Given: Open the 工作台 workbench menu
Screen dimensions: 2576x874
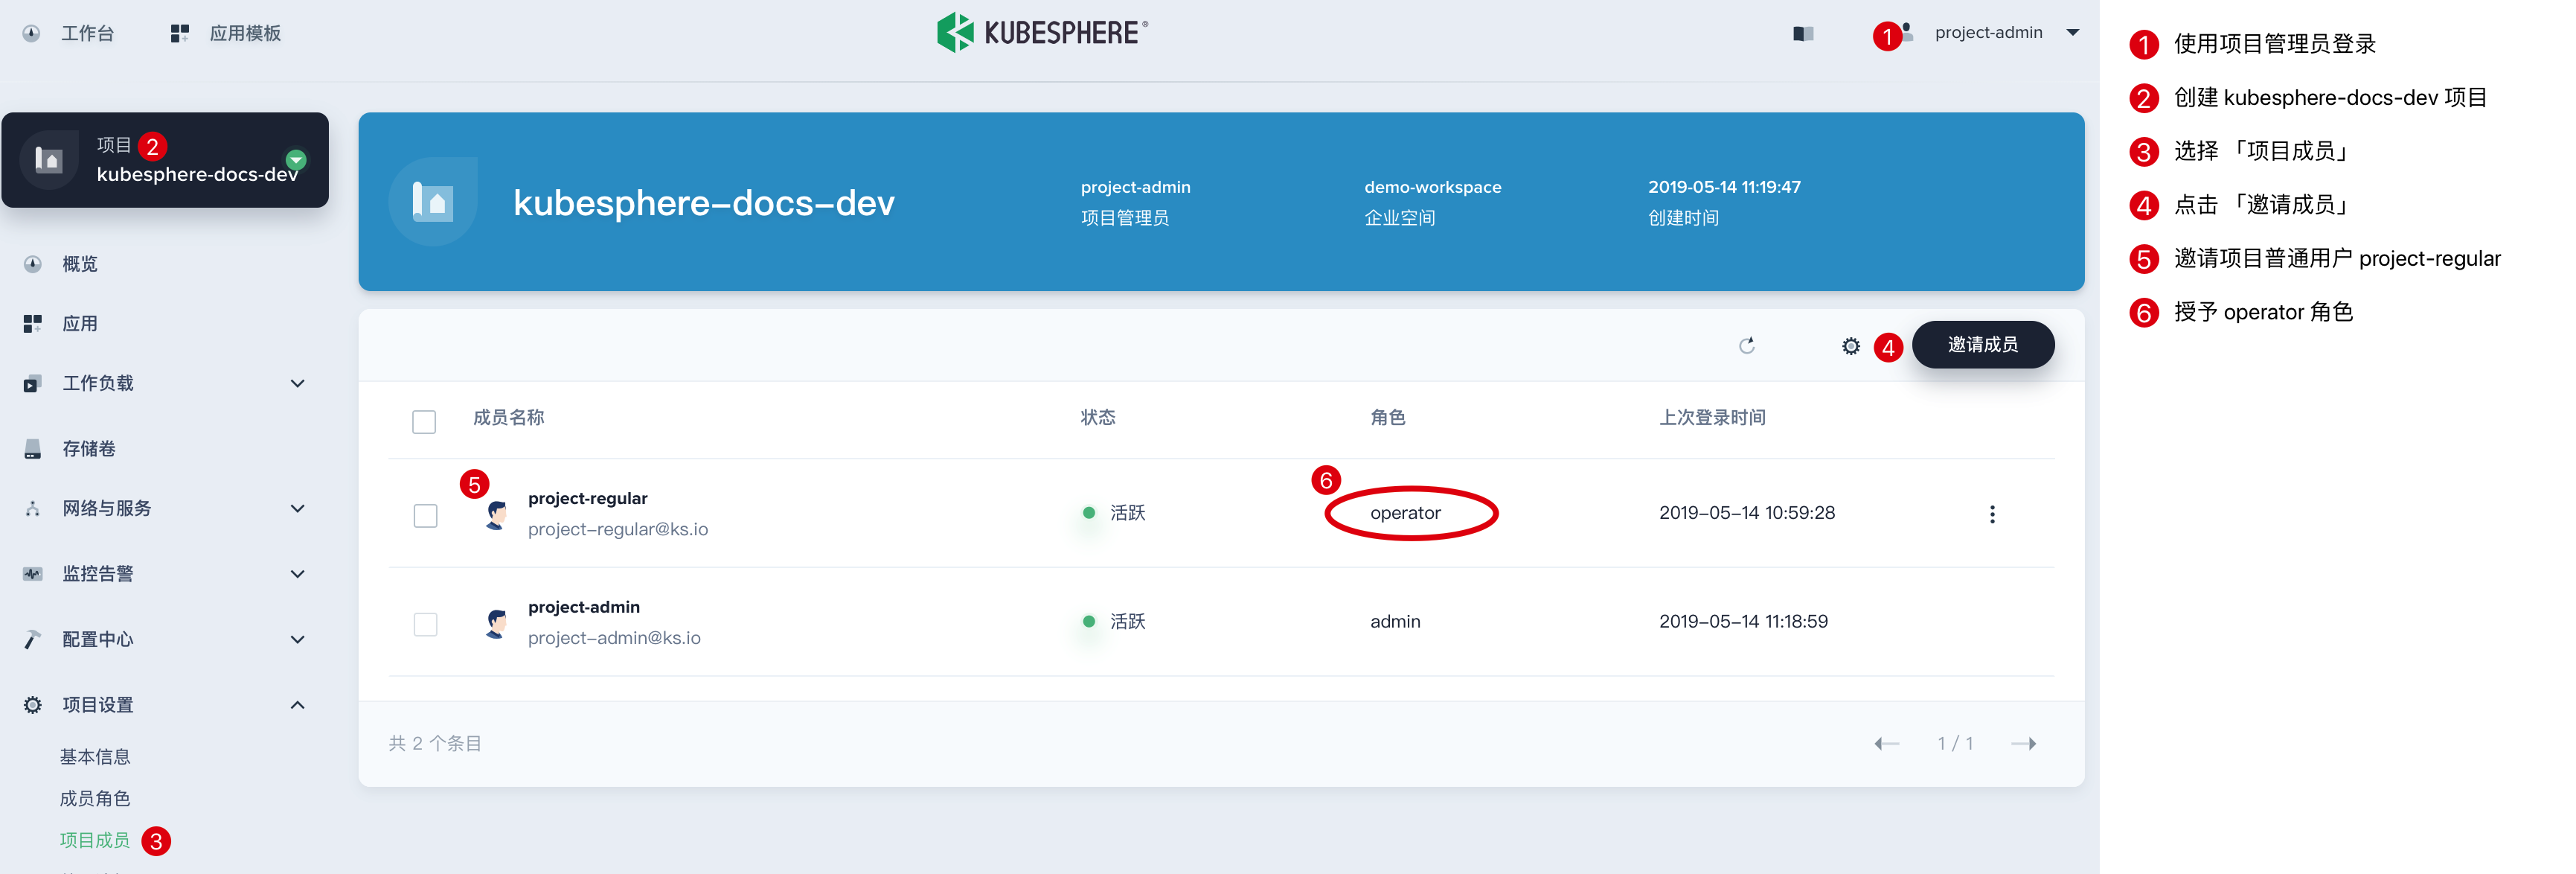Looking at the screenshot, I should point(87,33).
